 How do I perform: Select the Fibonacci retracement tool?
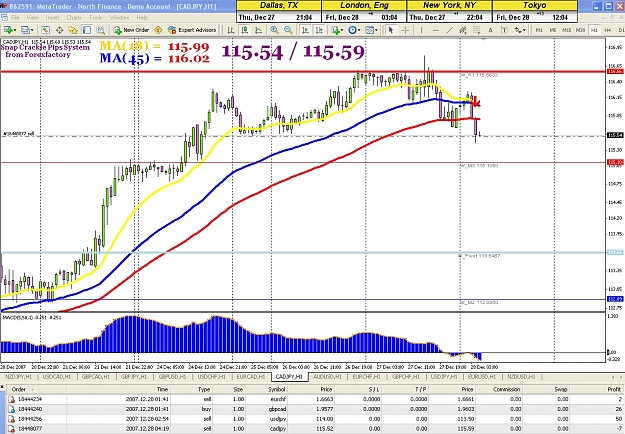pos(476,30)
